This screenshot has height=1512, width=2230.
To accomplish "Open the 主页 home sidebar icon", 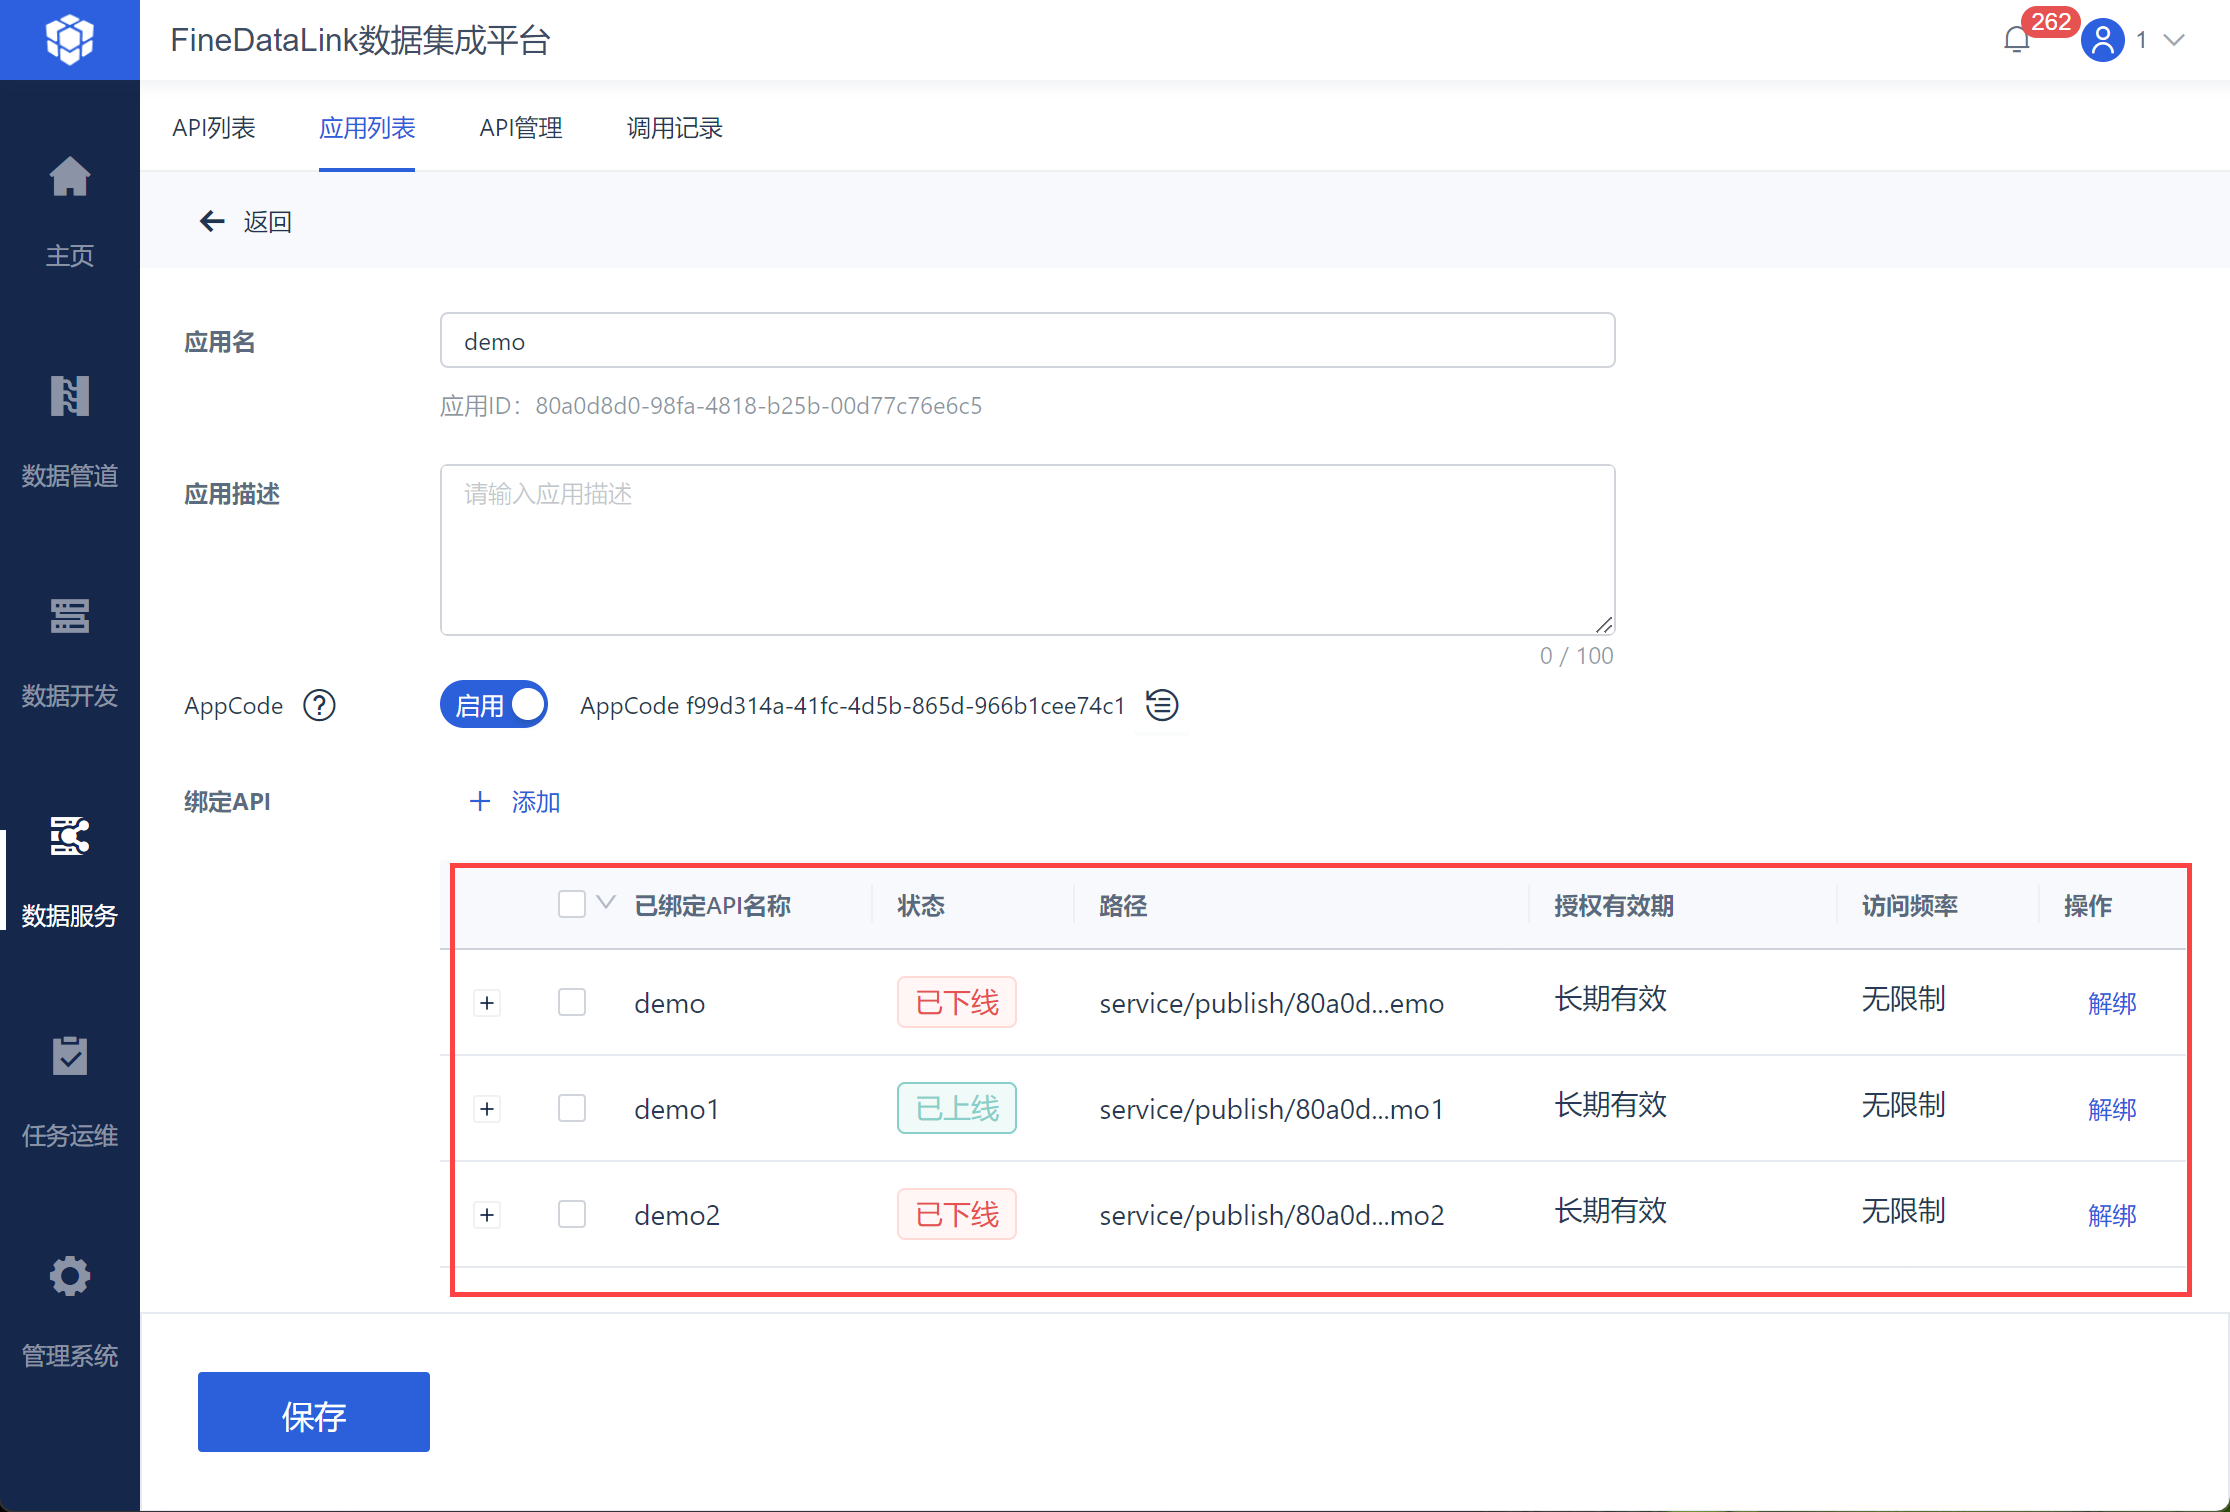I will pos(70,179).
